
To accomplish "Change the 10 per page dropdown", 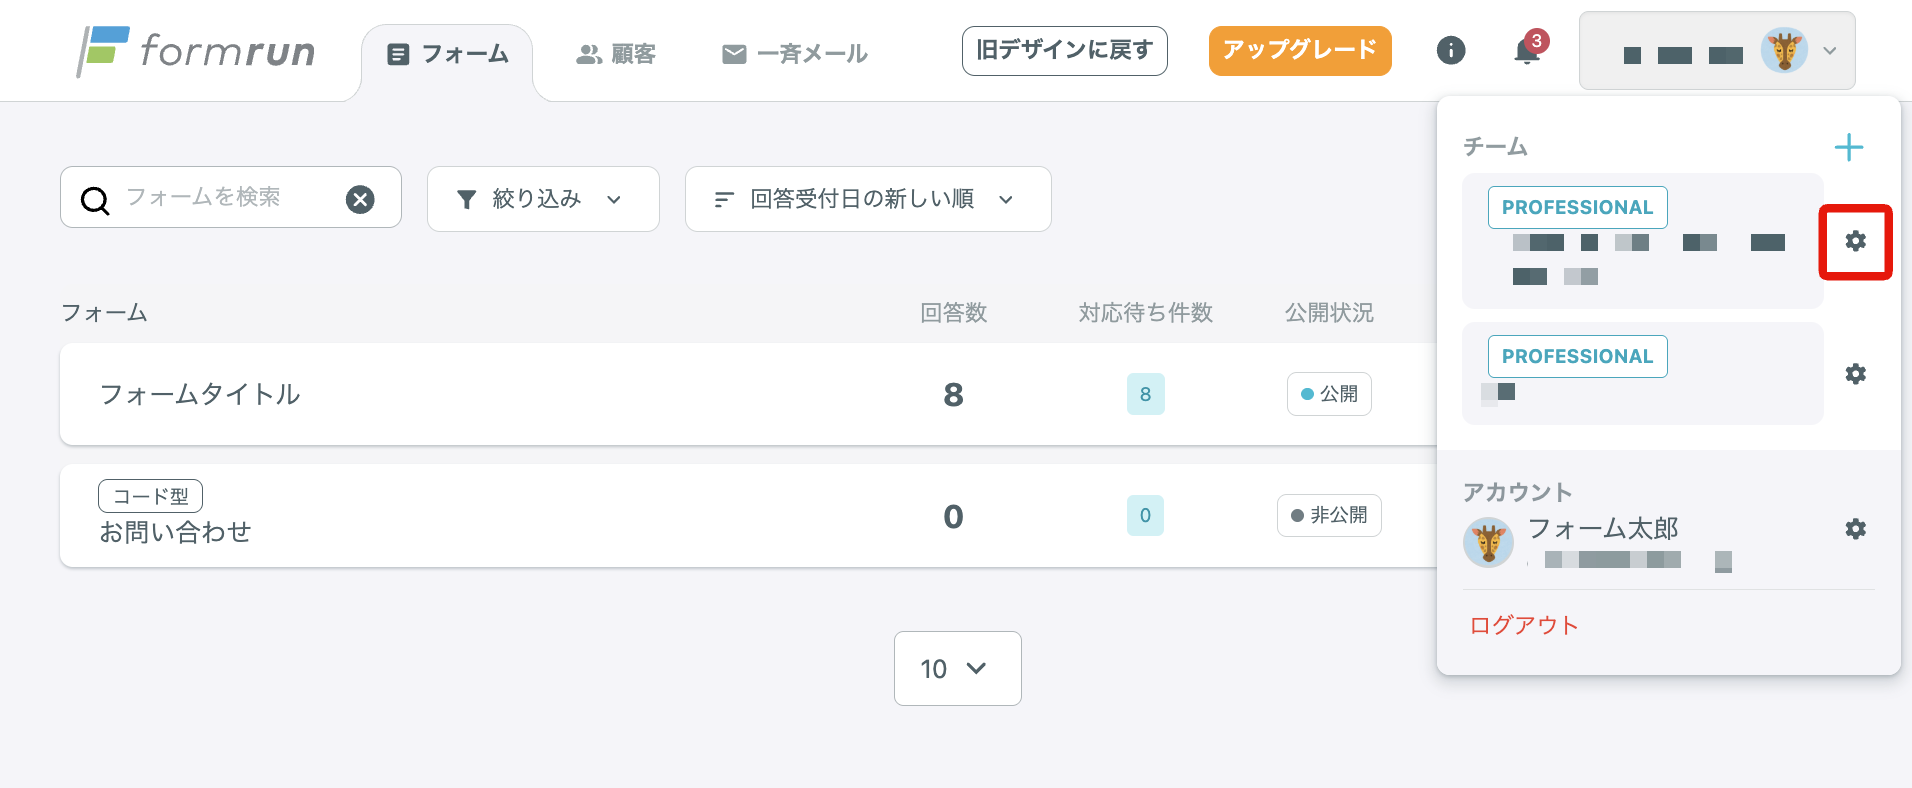I will [x=957, y=668].
